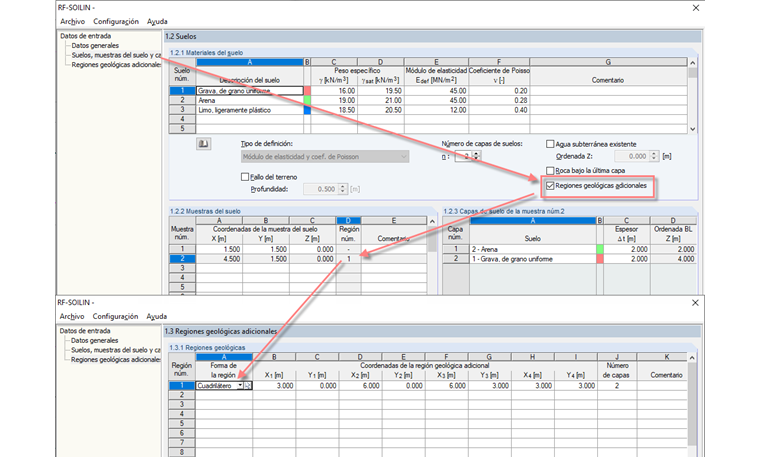The width and height of the screenshot is (760, 457).
Task: Expand the Cuadrilátero shape dropdown
Action: (x=240, y=386)
